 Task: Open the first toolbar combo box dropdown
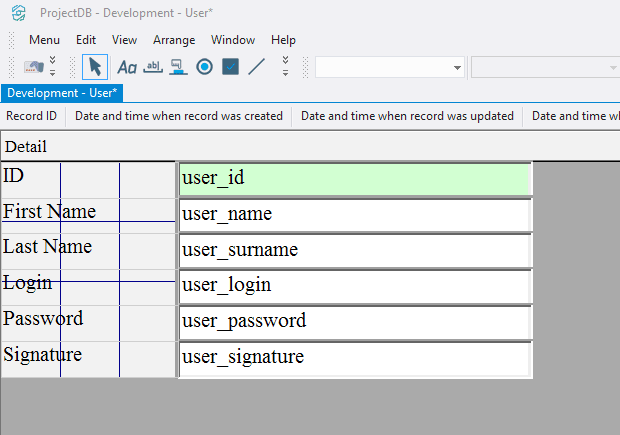click(457, 68)
